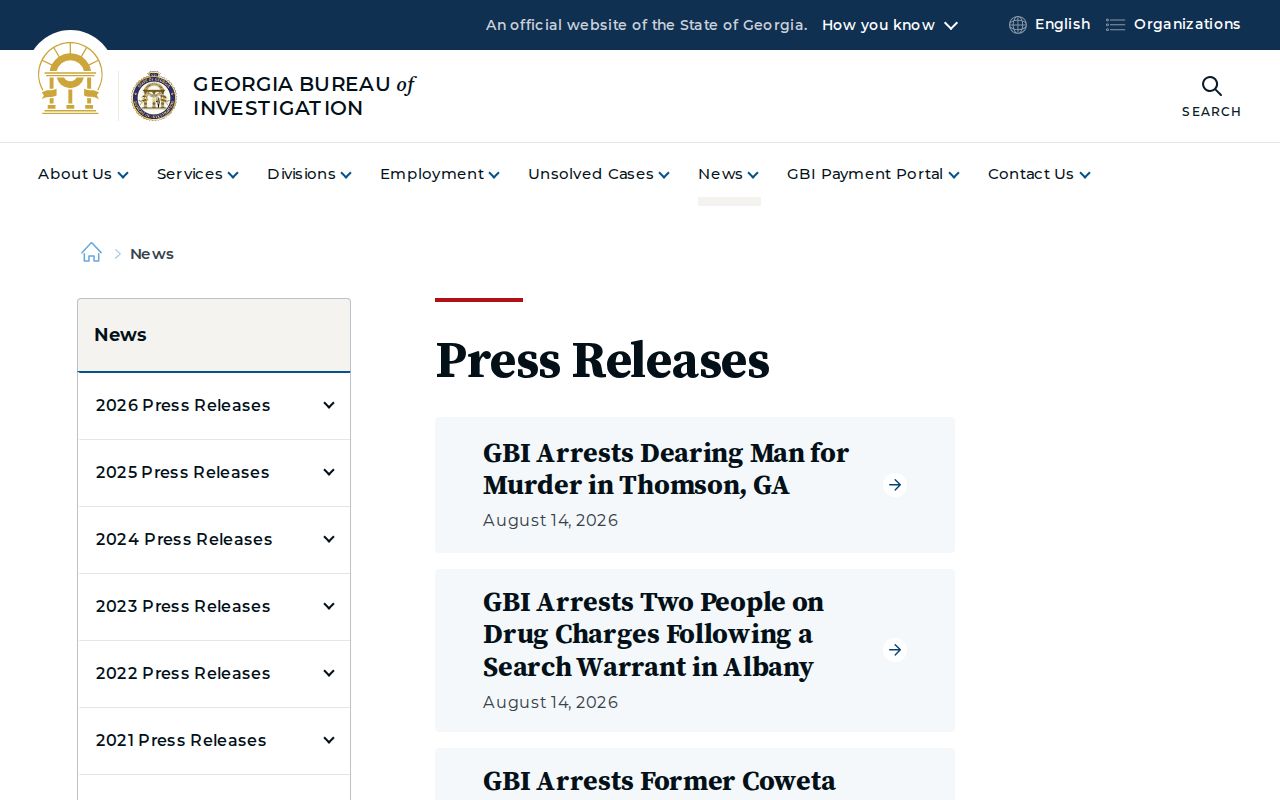Screen dimensions: 1280x800
Task: Expand 2024 Press Releases chevron
Action: (329, 539)
